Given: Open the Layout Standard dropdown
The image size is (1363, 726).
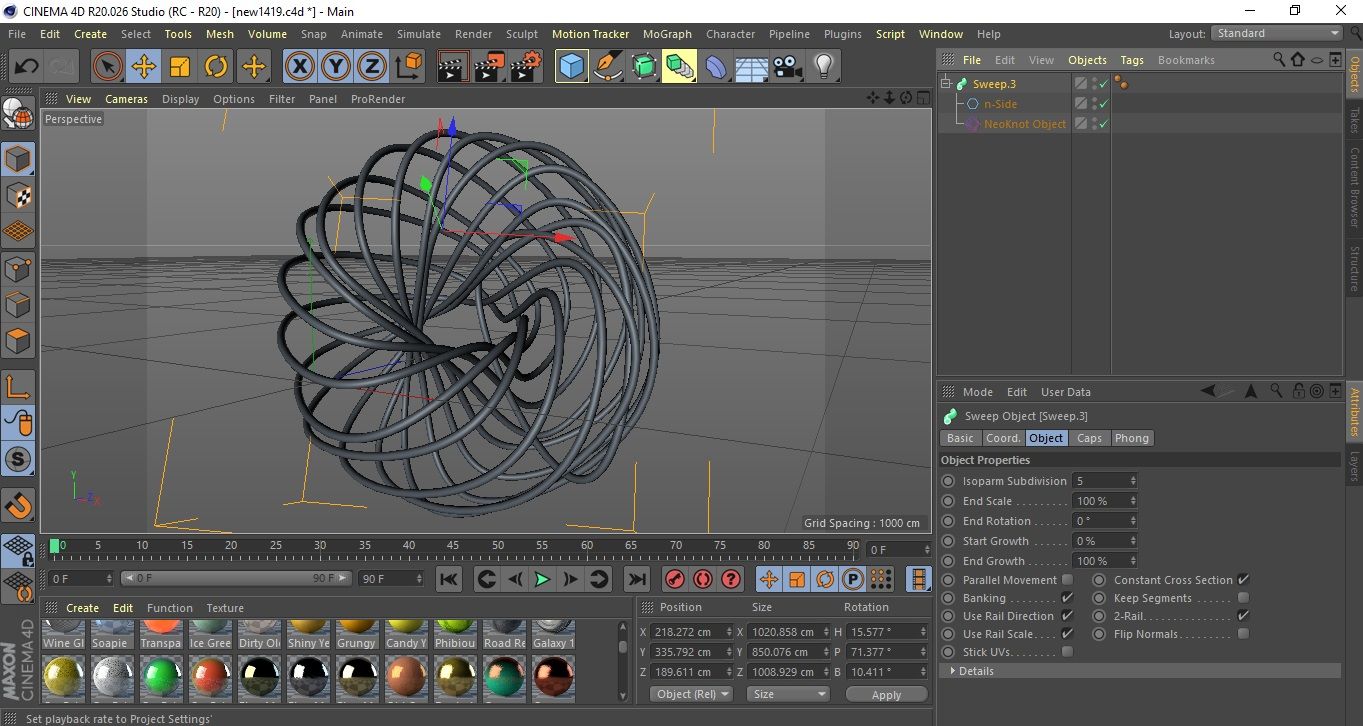Looking at the screenshot, I should tap(1277, 33).
